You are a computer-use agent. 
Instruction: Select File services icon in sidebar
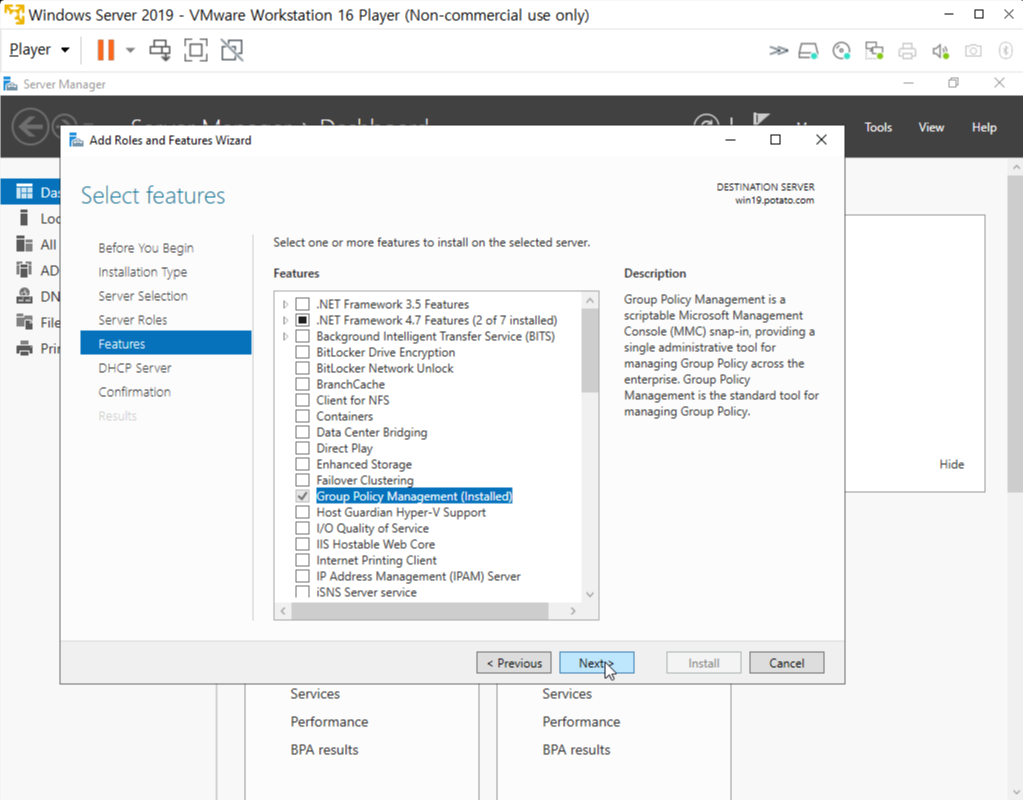tap(24, 322)
